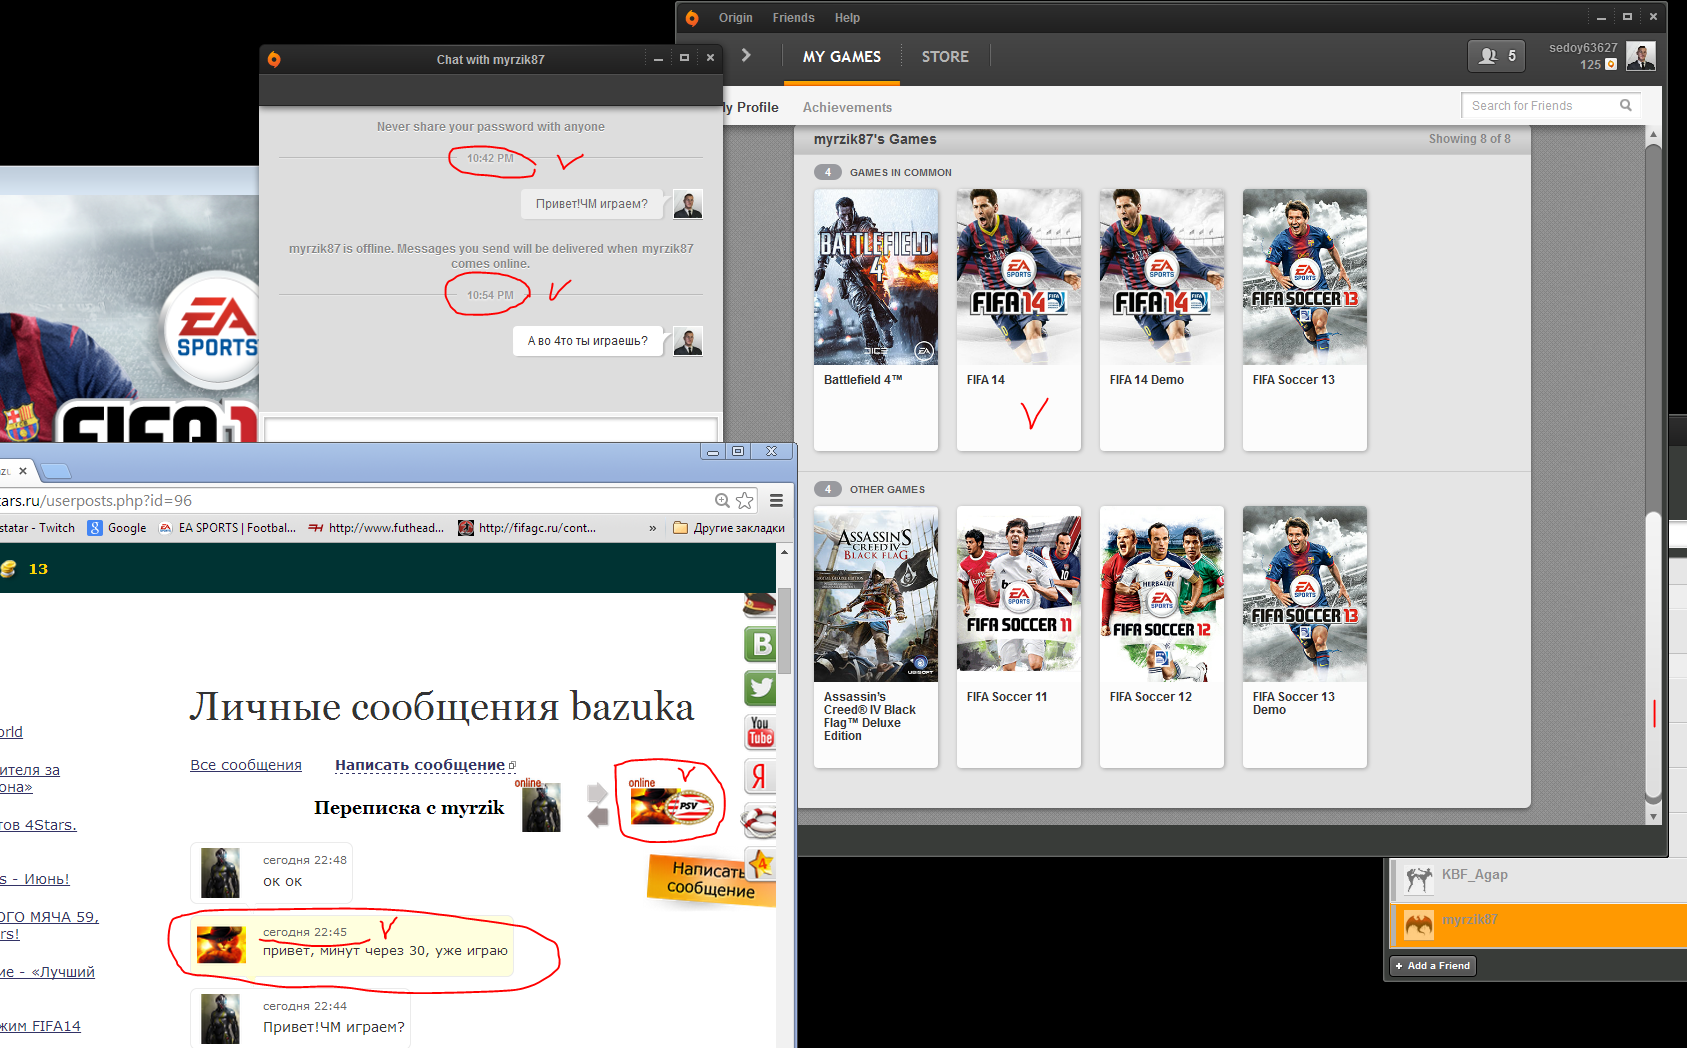Select the FIFA Soccer 13 tile in Games in Common
Screen dimensions: 1687x1048
tap(1305, 320)
